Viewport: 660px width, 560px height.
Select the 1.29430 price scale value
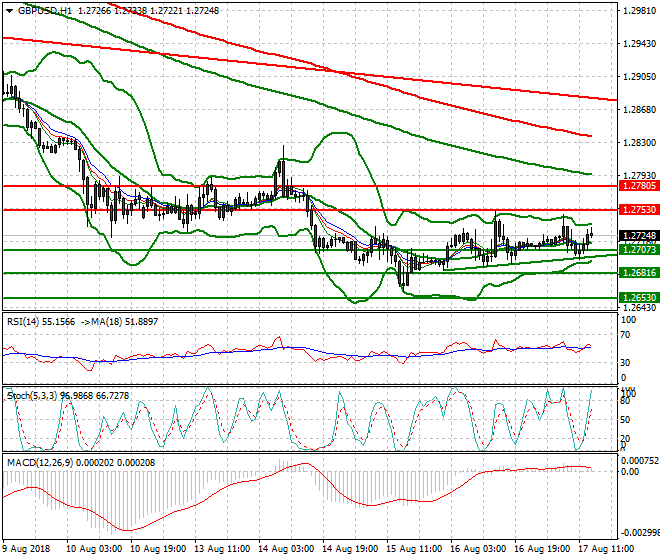(x=639, y=44)
